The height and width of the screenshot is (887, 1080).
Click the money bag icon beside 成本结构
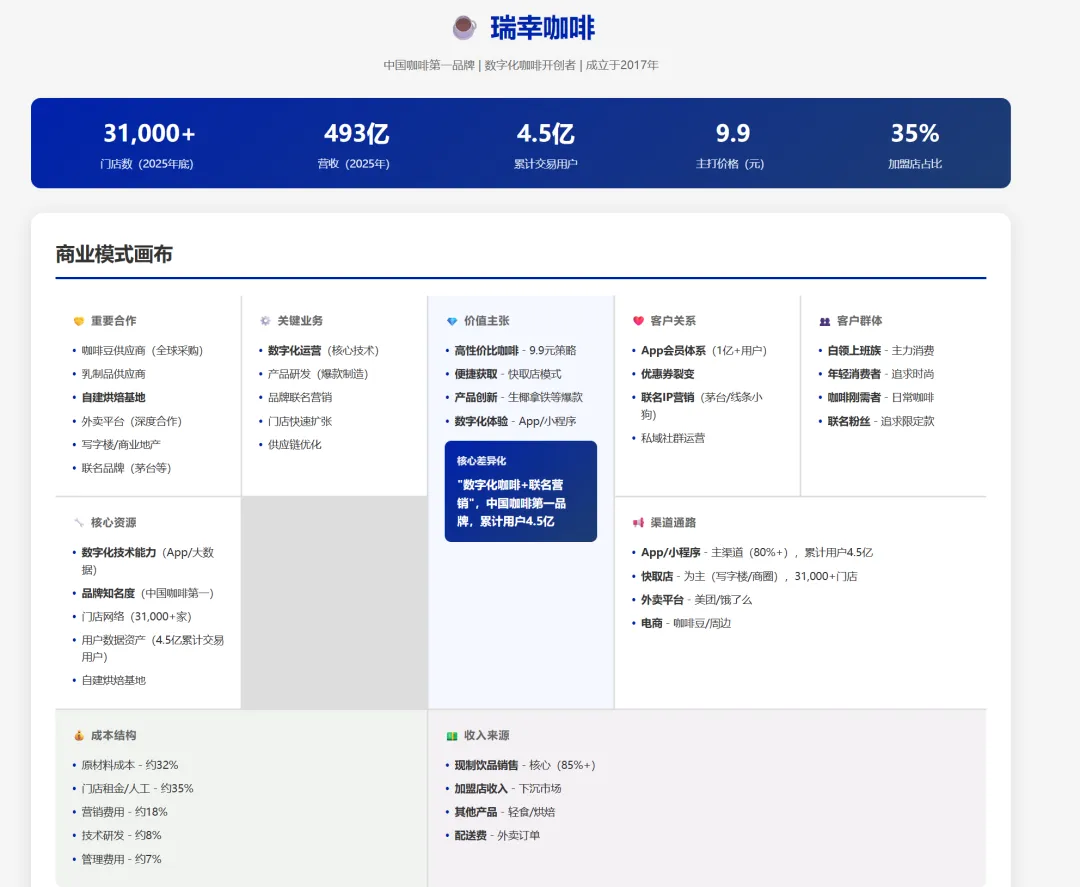coord(79,735)
